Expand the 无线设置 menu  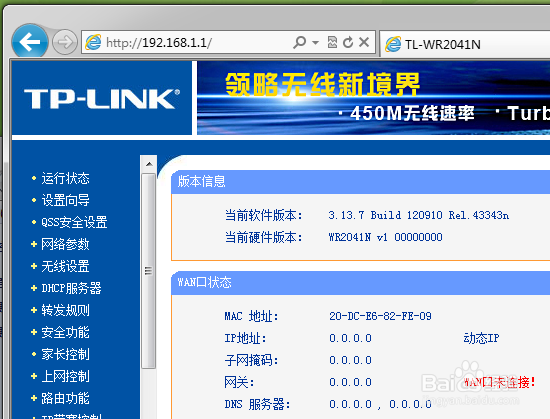tap(65, 266)
